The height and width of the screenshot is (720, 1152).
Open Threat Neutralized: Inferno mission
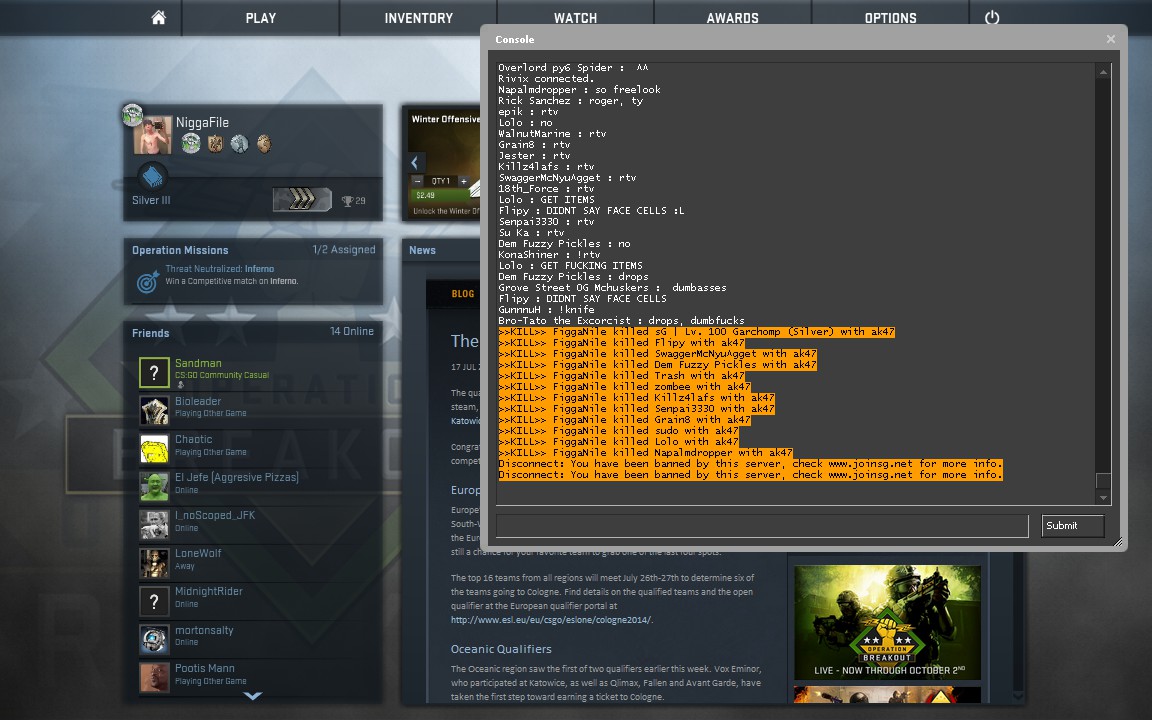(220, 269)
